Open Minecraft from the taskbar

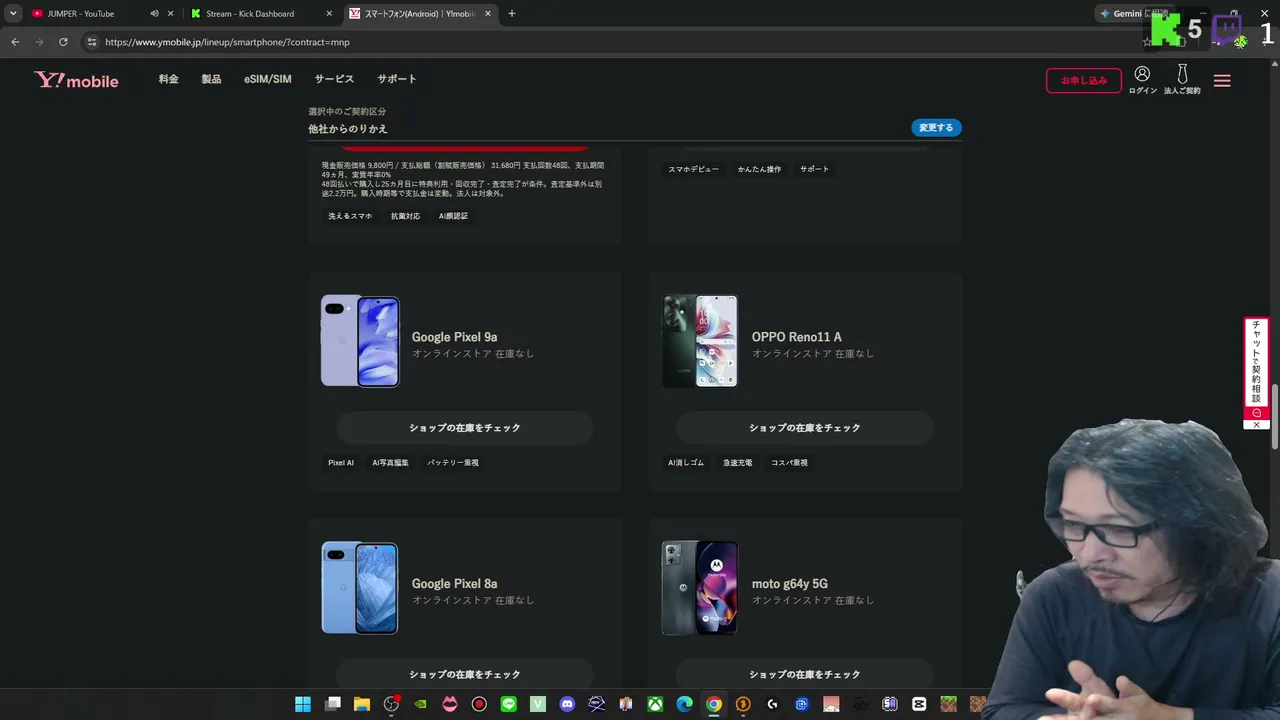(x=948, y=704)
